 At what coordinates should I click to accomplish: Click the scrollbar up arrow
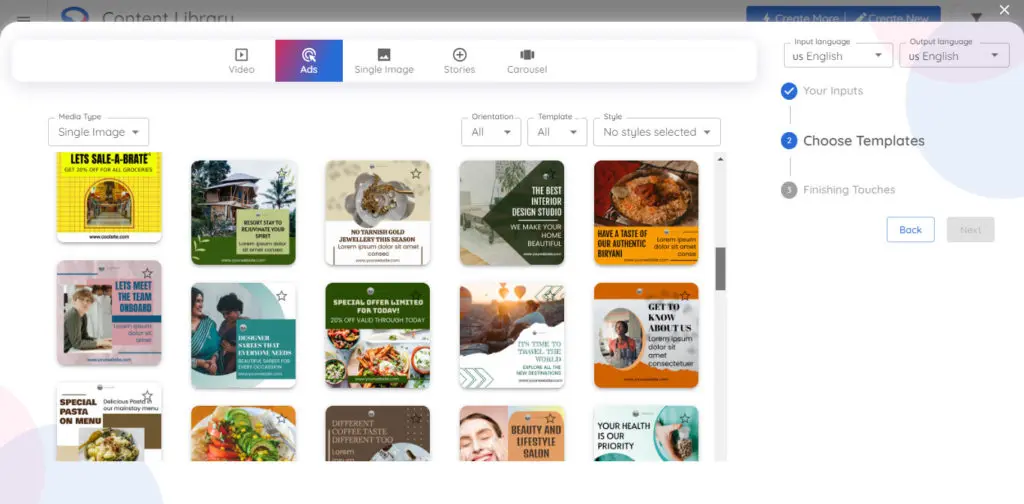coord(720,158)
